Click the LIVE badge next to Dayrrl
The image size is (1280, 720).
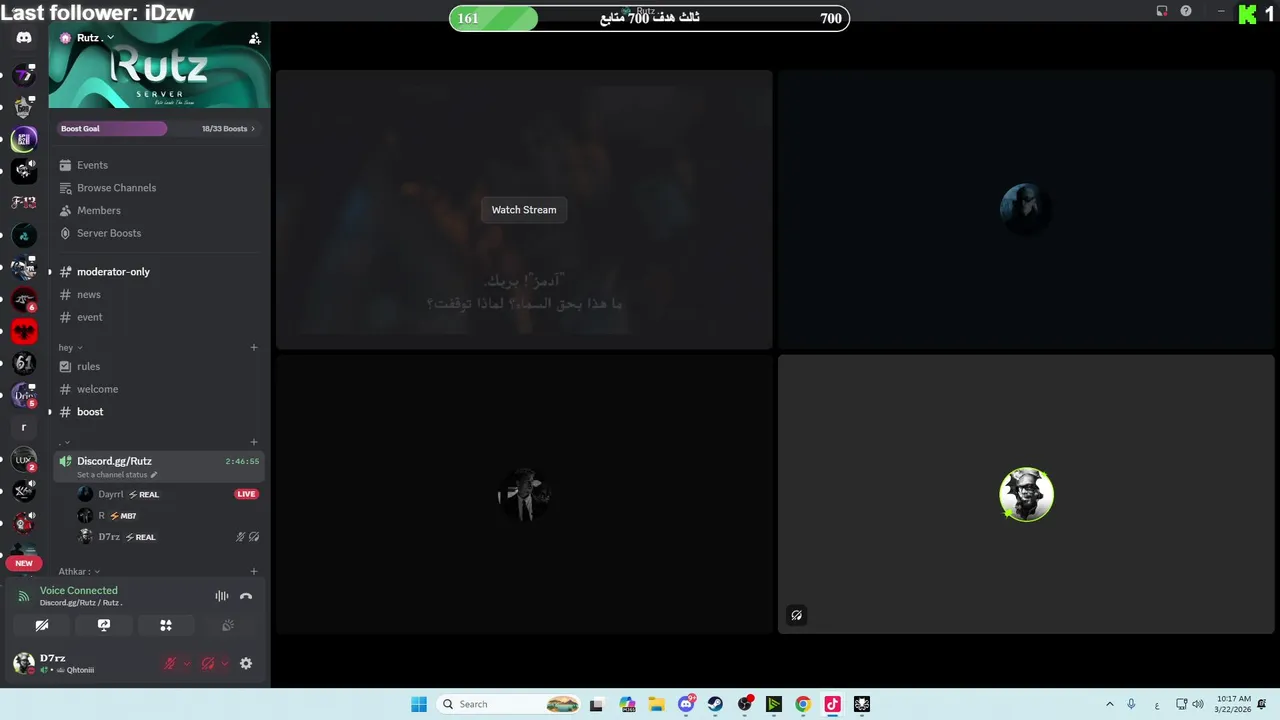coord(246,494)
